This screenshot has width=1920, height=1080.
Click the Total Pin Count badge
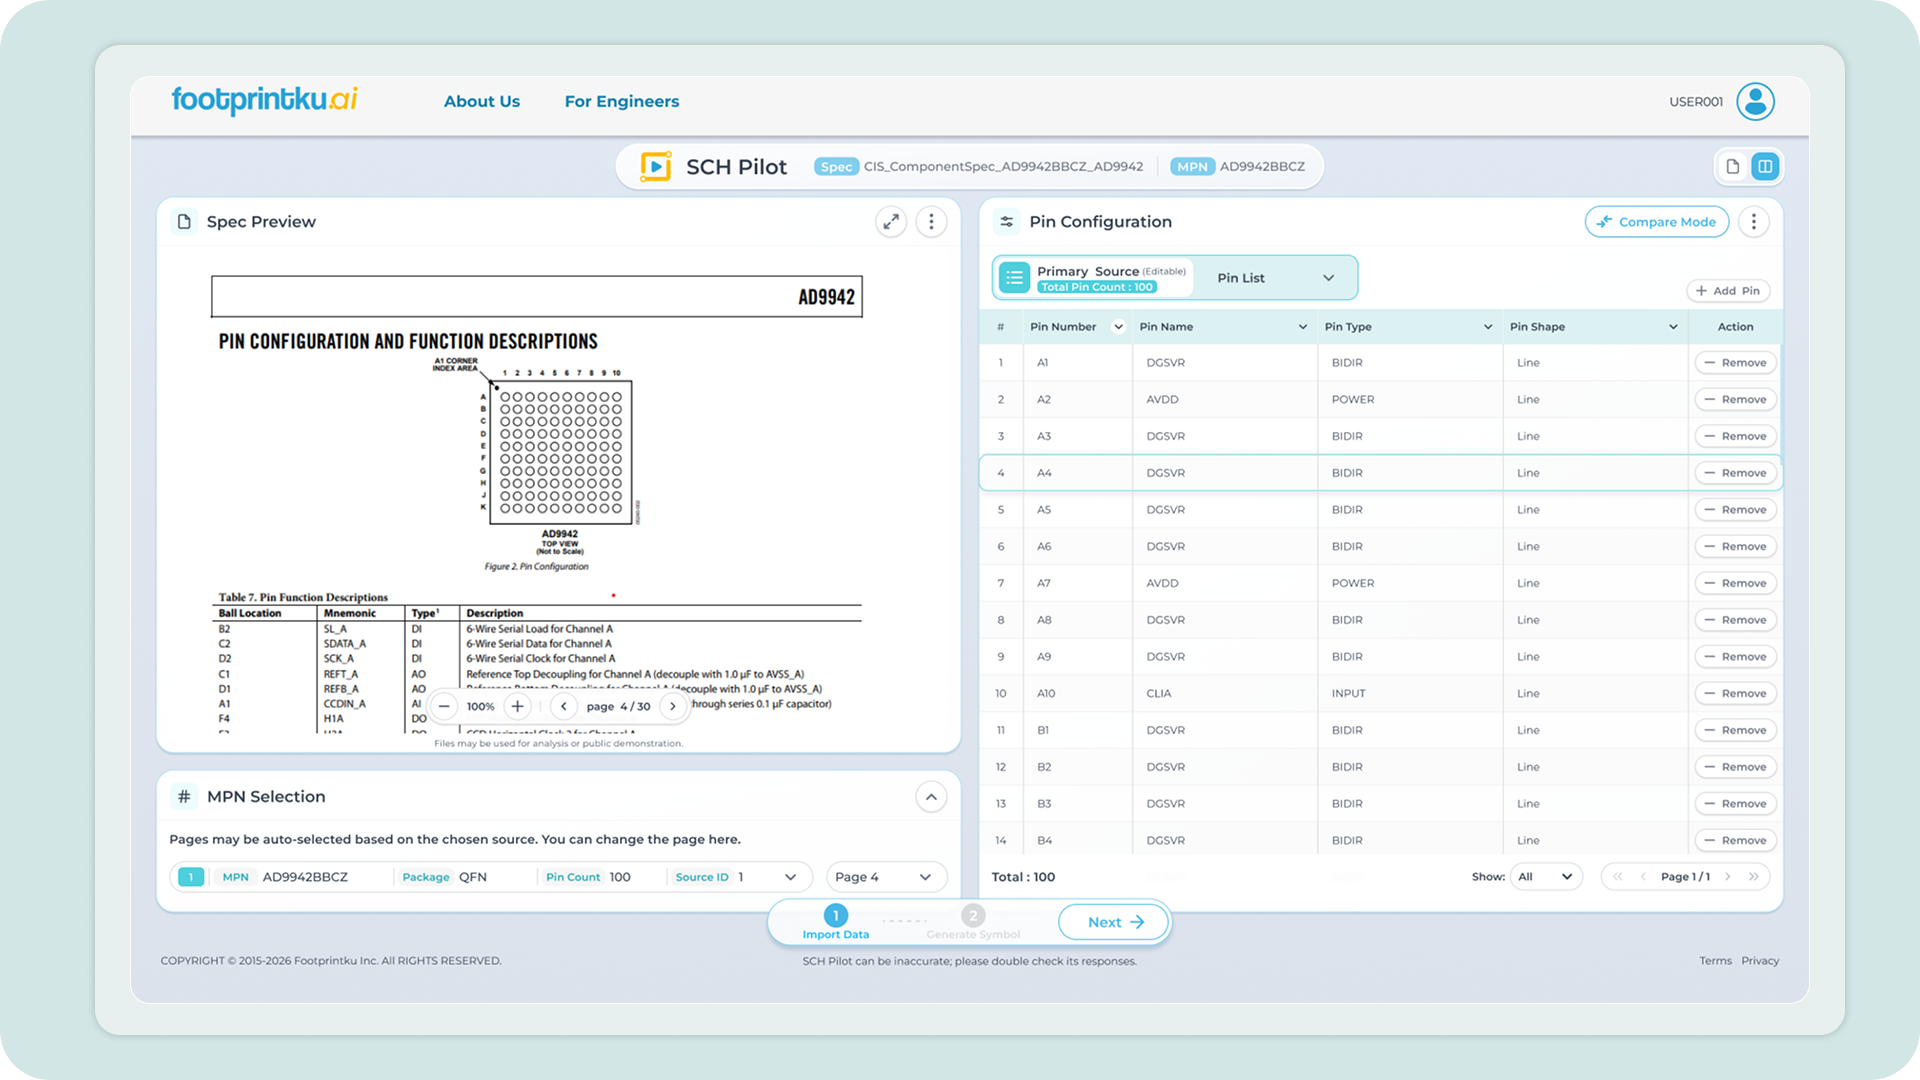tap(1097, 287)
